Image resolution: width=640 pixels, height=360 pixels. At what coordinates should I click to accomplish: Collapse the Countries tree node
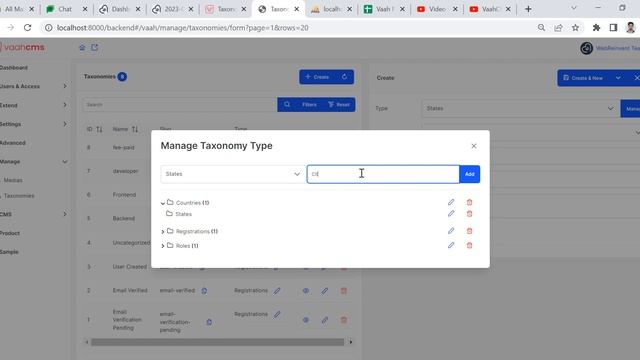[x=163, y=203]
